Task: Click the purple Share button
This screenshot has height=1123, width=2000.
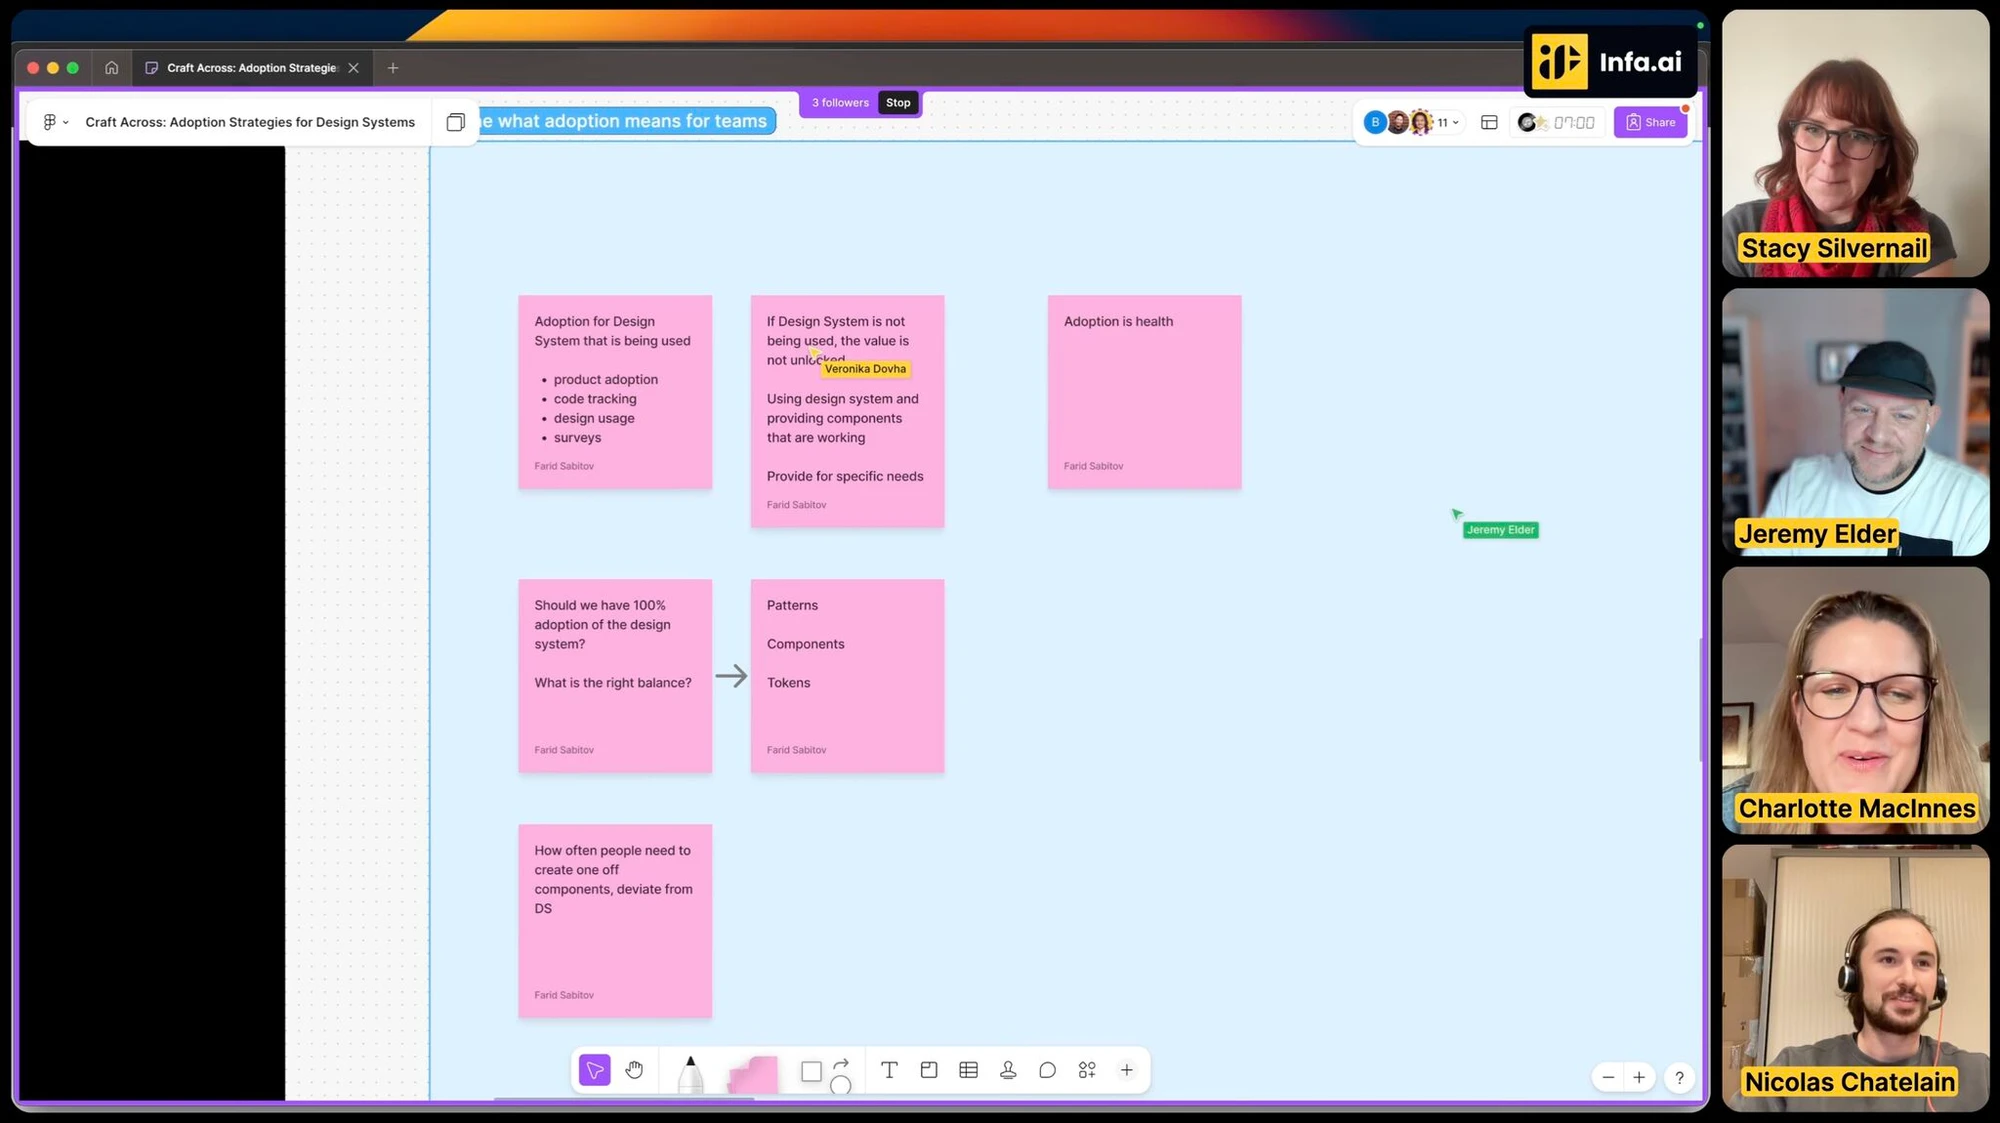Action: [1650, 122]
